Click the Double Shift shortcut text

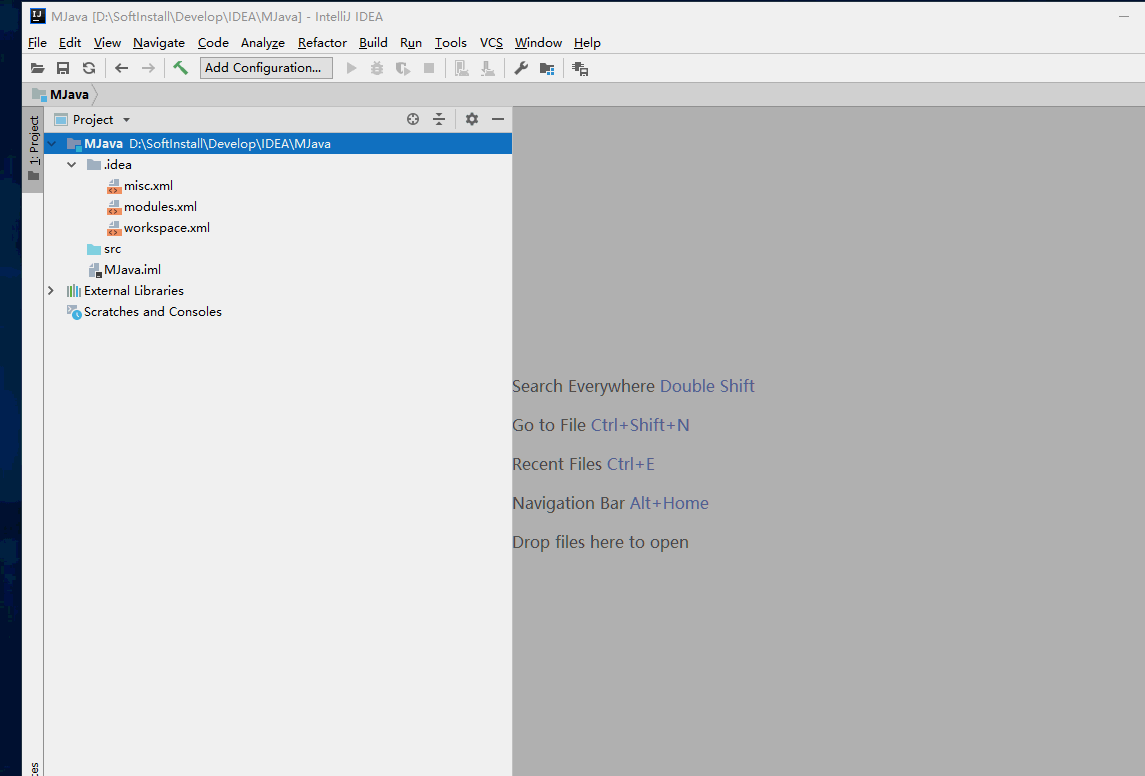click(x=707, y=386)
